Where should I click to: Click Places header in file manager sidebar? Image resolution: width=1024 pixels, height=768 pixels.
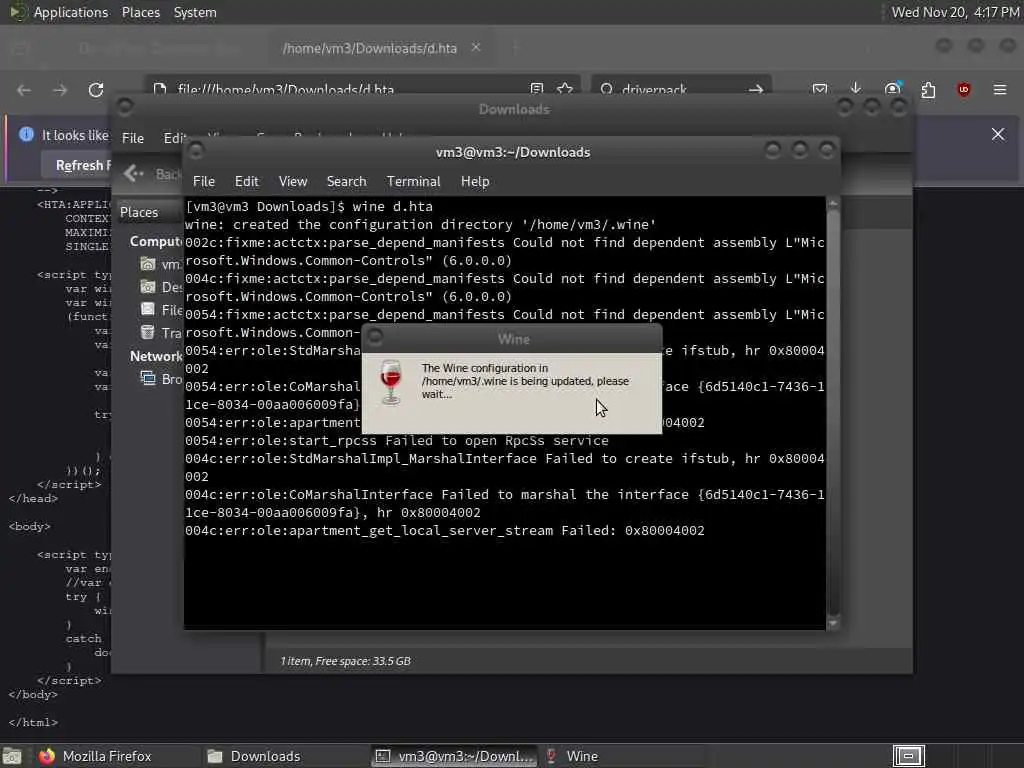click(x=139, y=212)
